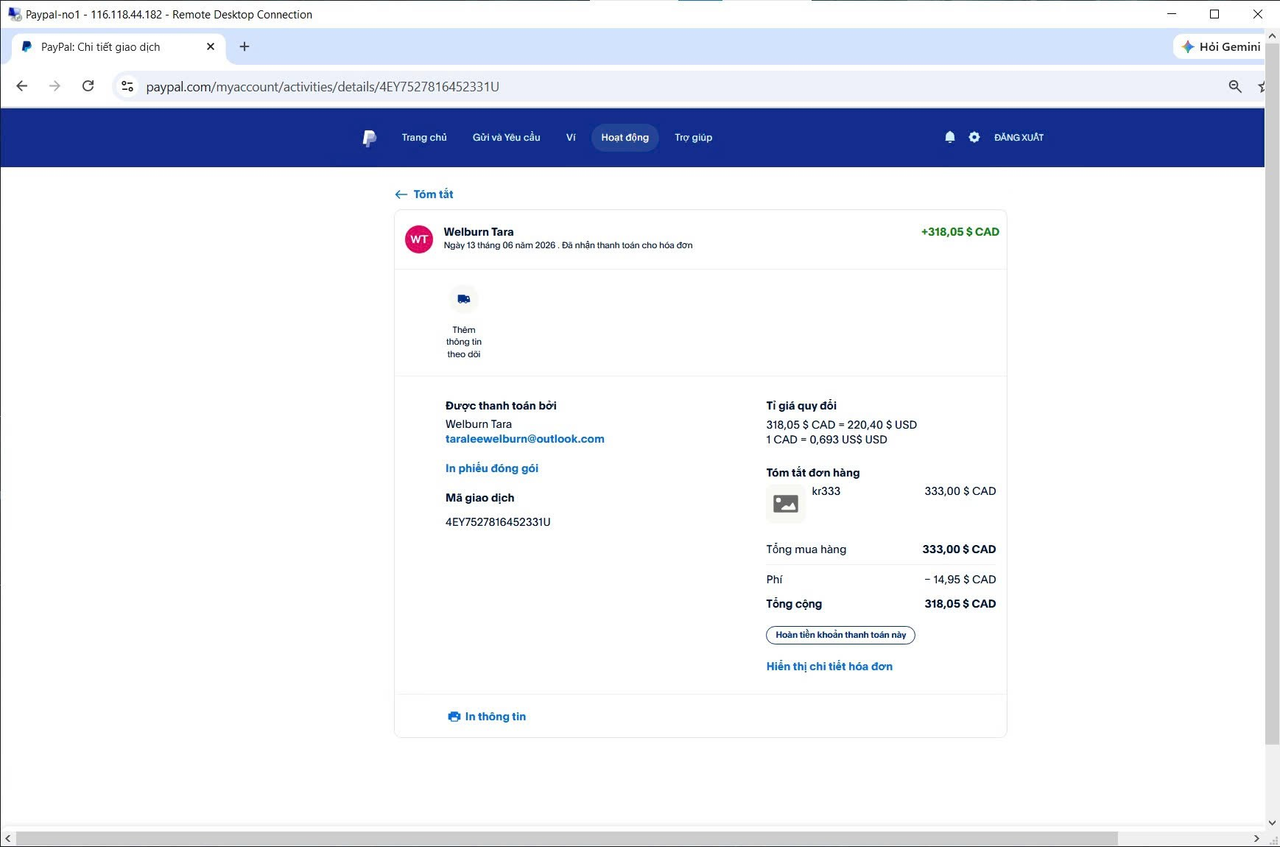
Task: Open site information icon in address bar
Action: [x=127, y=87]
